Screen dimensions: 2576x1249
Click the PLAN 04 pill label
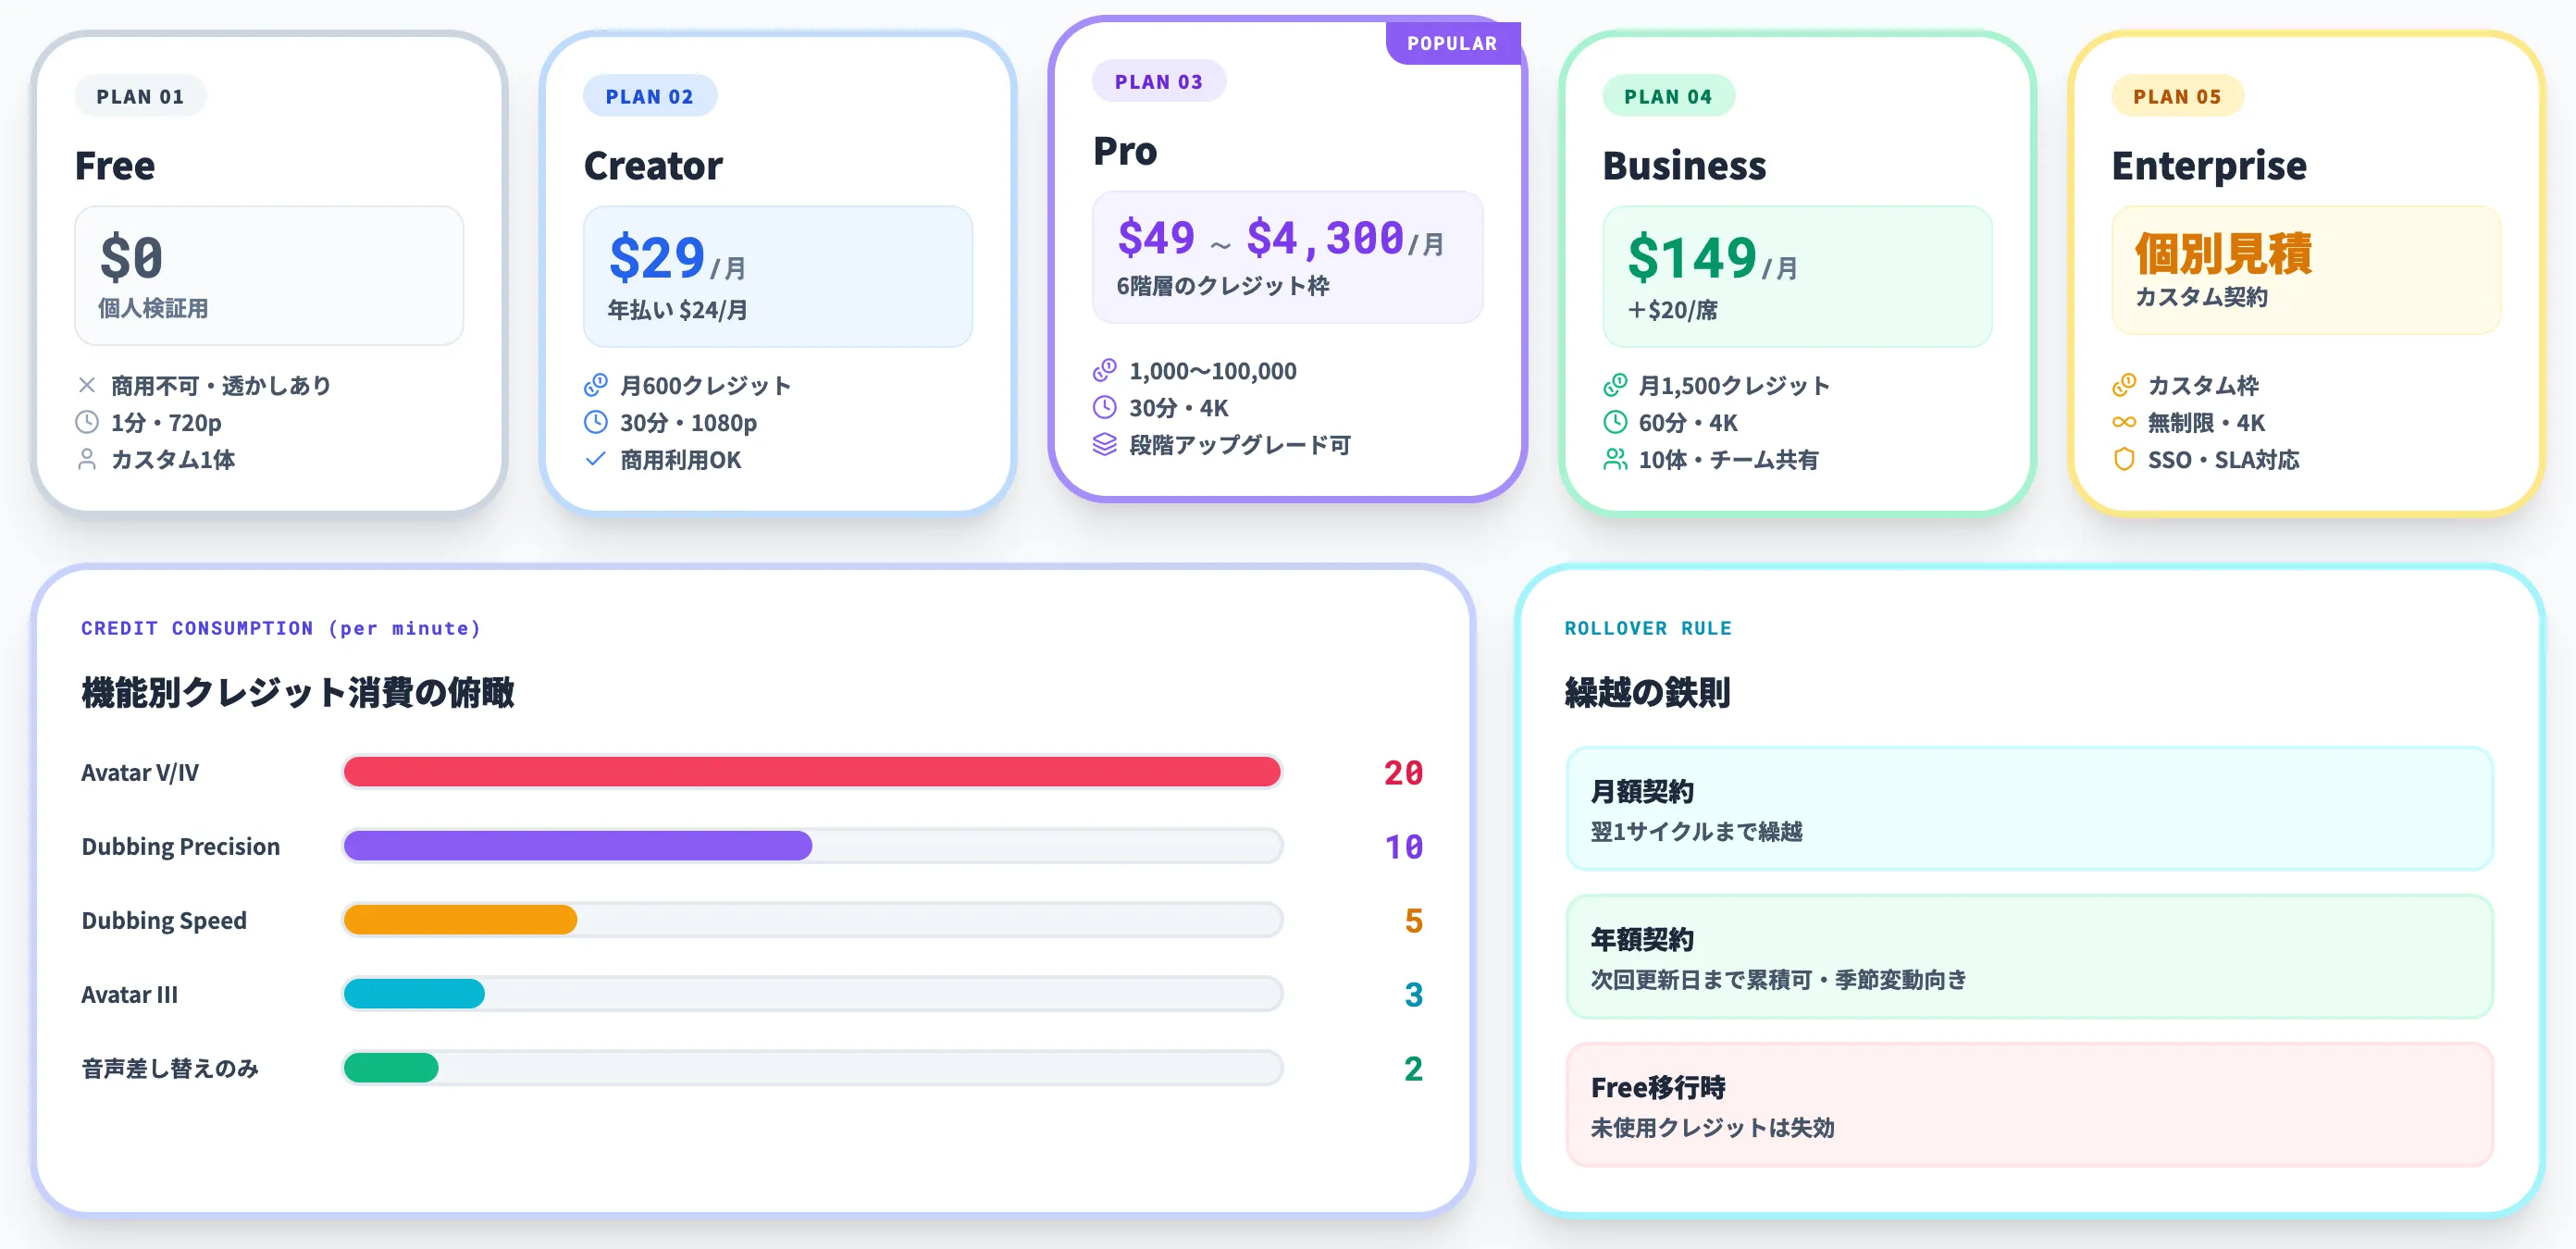(1668, 96)
